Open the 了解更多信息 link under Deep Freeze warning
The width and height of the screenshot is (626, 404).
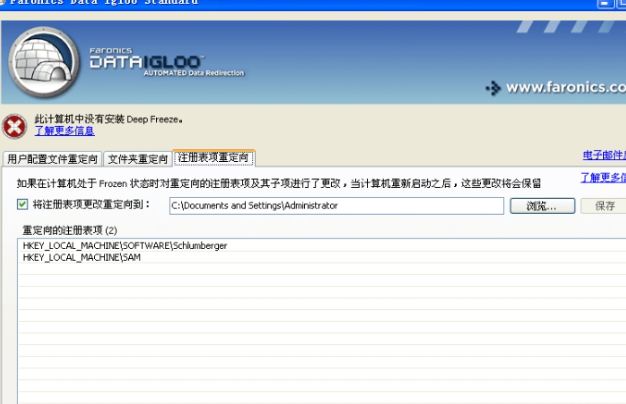coord(65,131)
